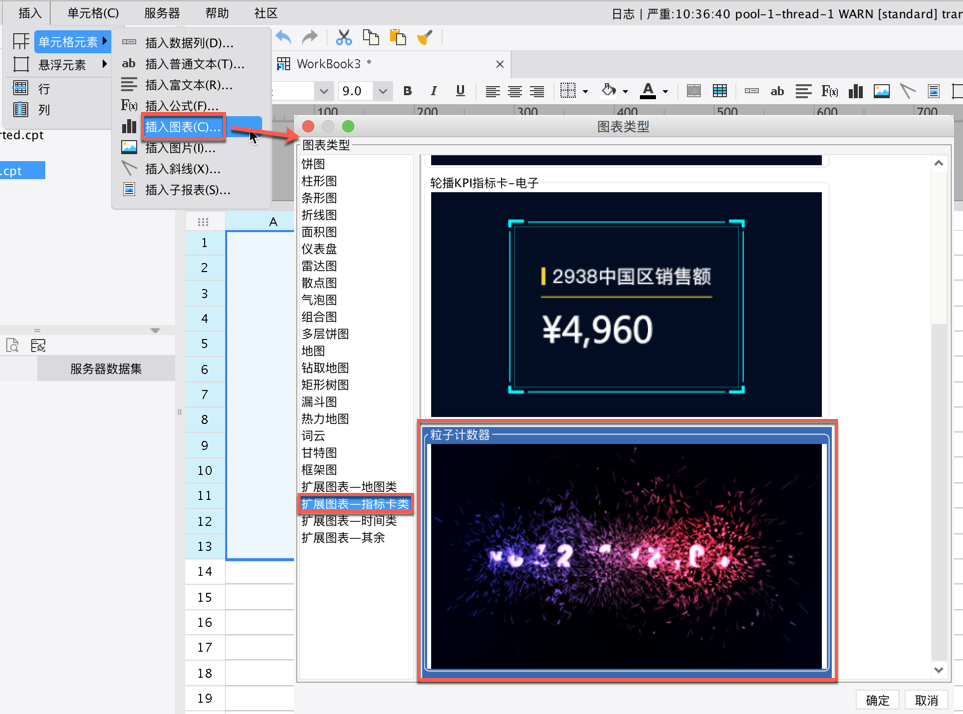Click toolbar insert image icon
The image size is (963, 714).
pos(882,91)
